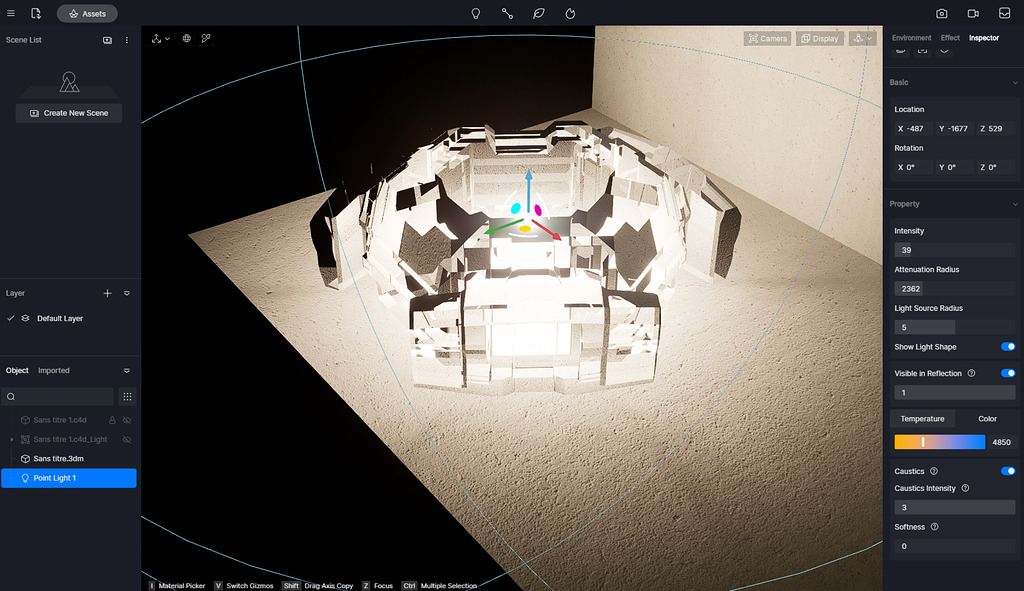The height and width of the screenshot is (591, 1024).
Task: Adjust the color temperature slider
Action: coord(940,441)
